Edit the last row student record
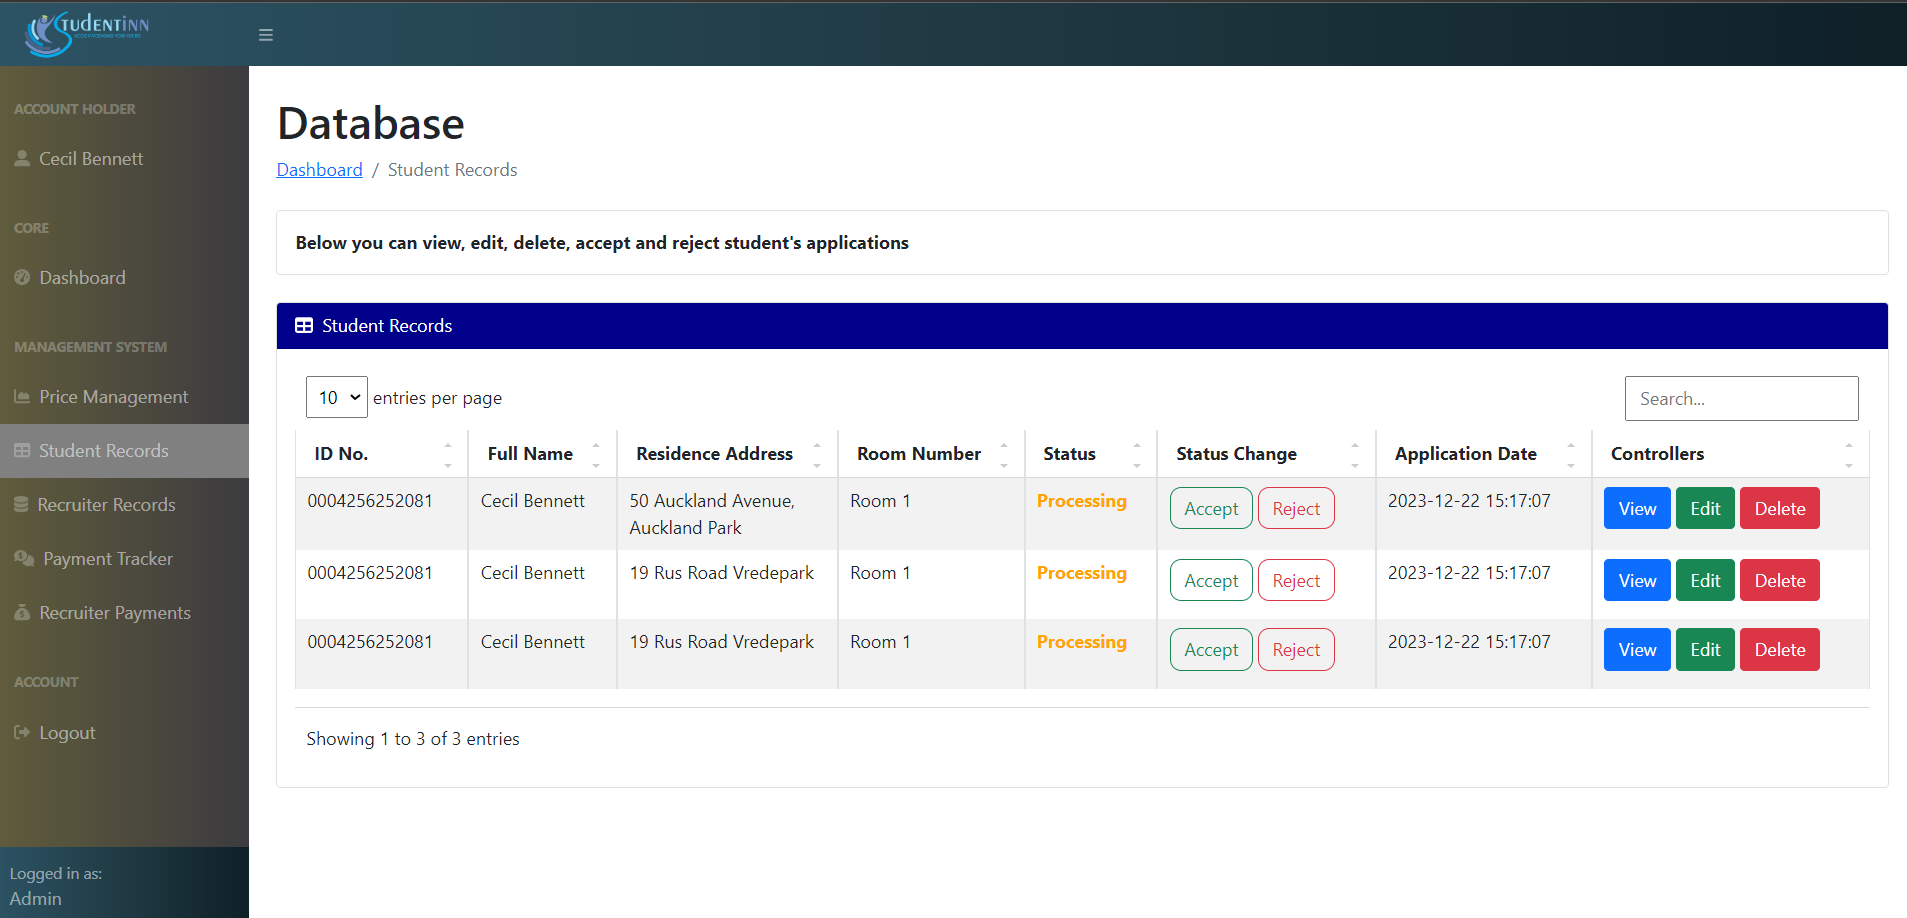The height and width of the screenshot is (918, 1907). [1705, 649]
